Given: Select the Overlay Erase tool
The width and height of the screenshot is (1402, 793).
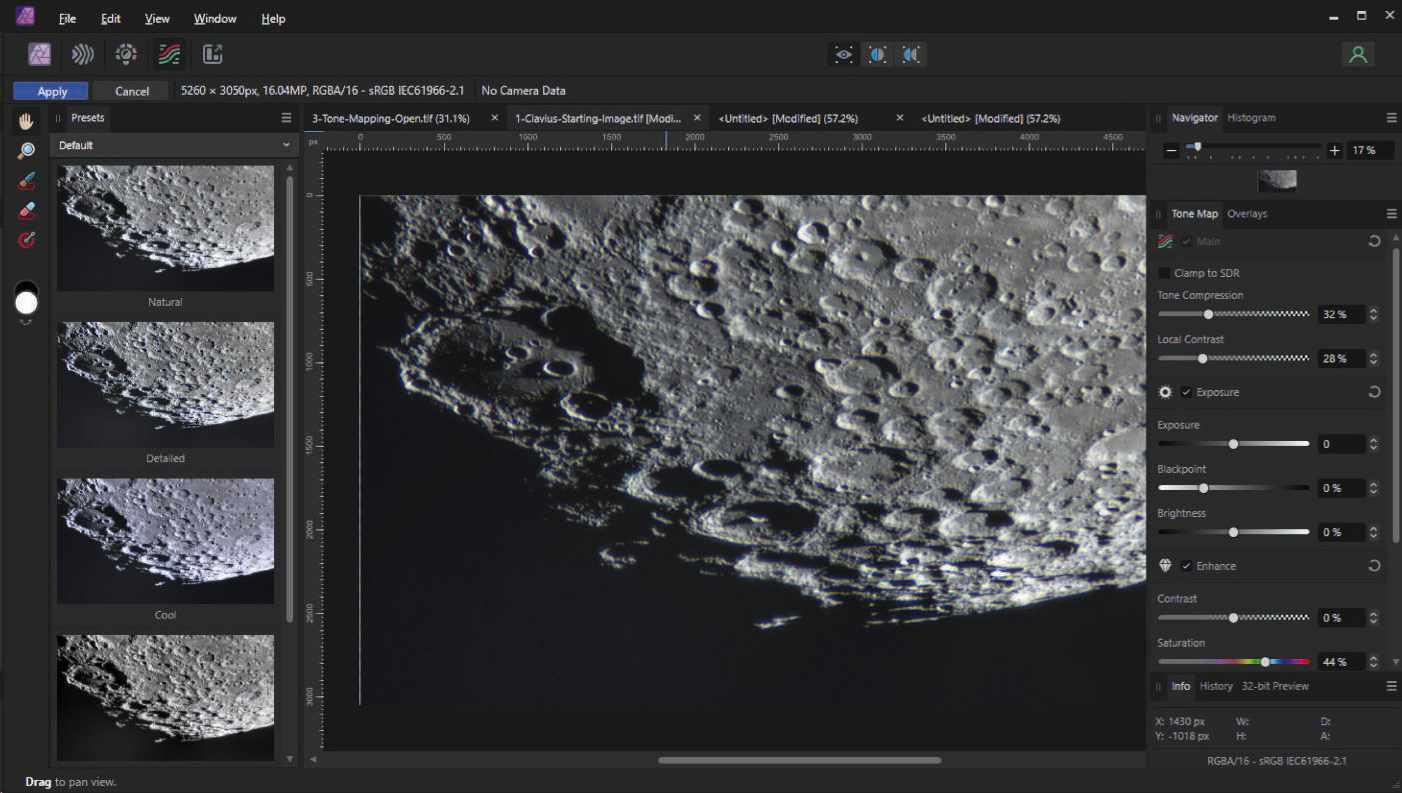Looking at the screenshot, I should [x=27, y=211].
